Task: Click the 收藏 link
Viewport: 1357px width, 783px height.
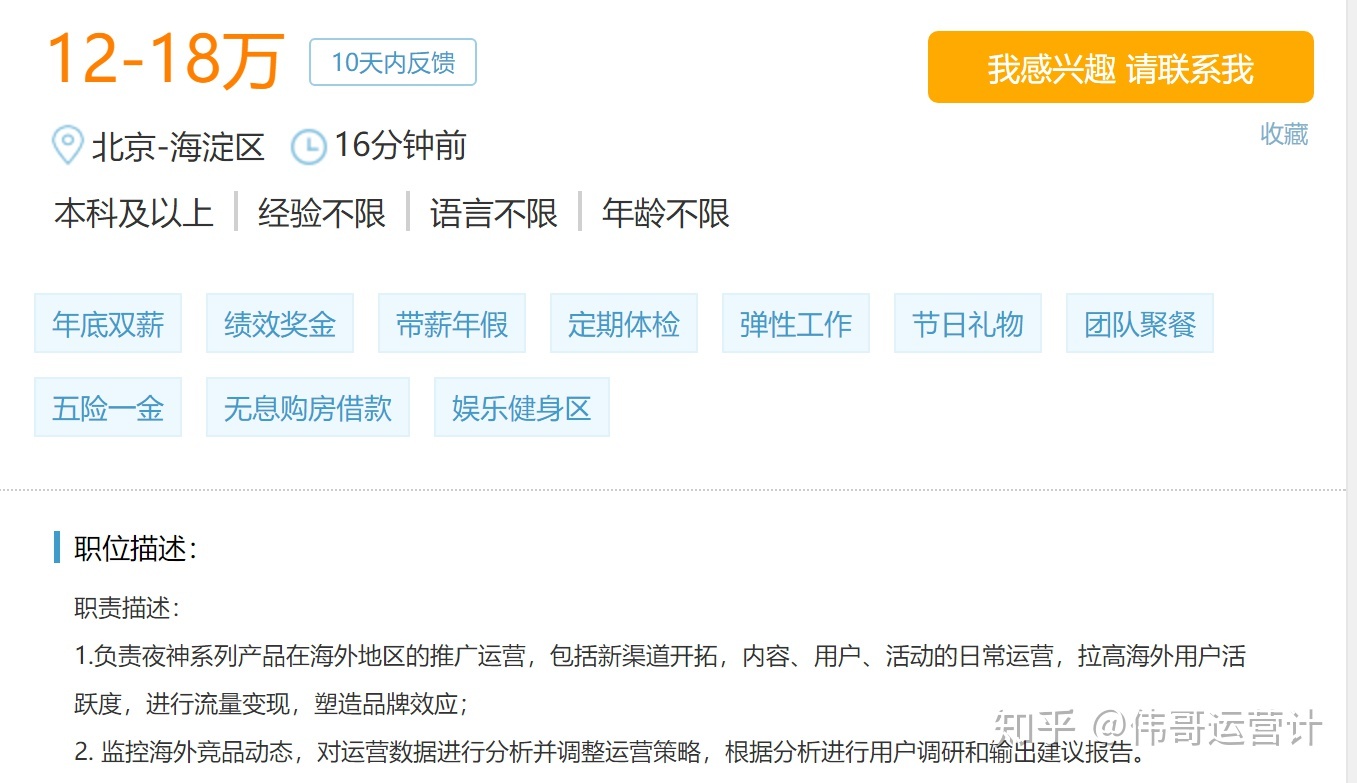Action: pos(1284,134)
